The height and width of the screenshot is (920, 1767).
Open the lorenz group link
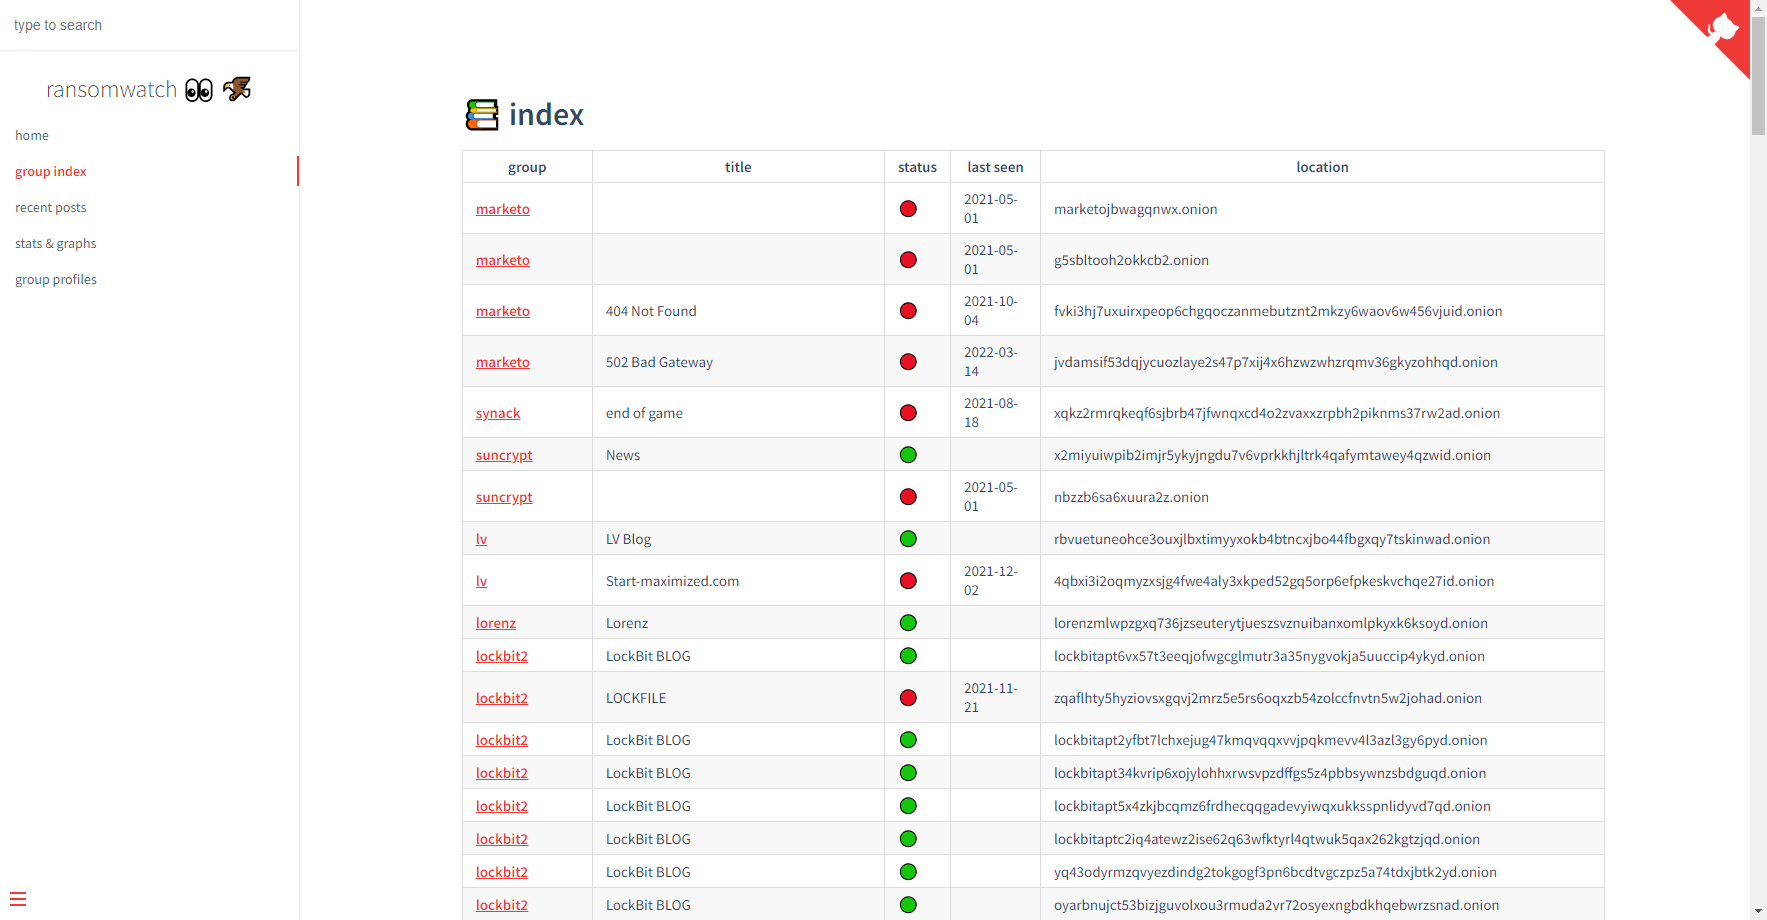(x=496, y=624)
